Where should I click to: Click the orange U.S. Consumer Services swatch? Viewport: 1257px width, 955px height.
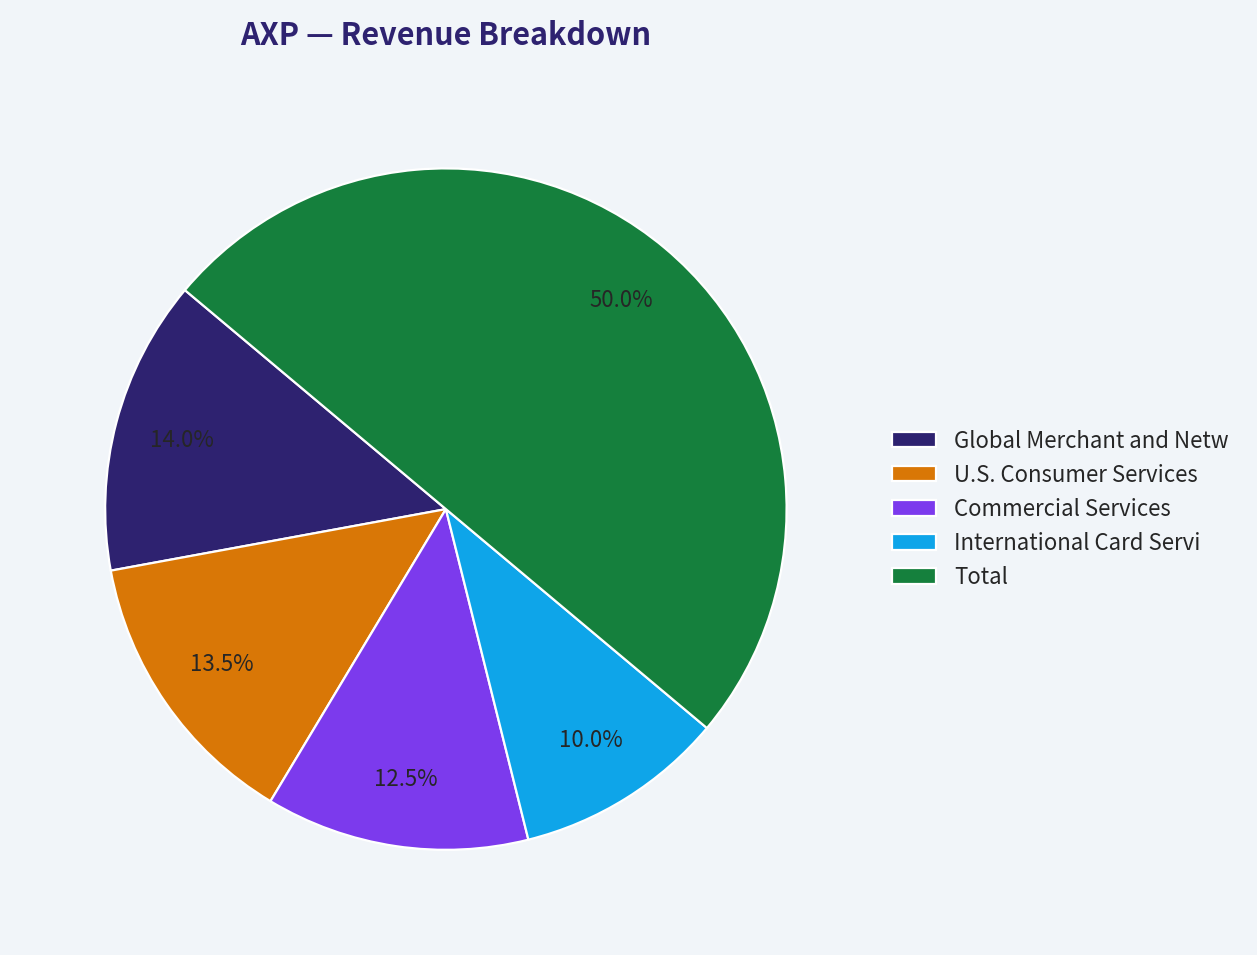914,473
